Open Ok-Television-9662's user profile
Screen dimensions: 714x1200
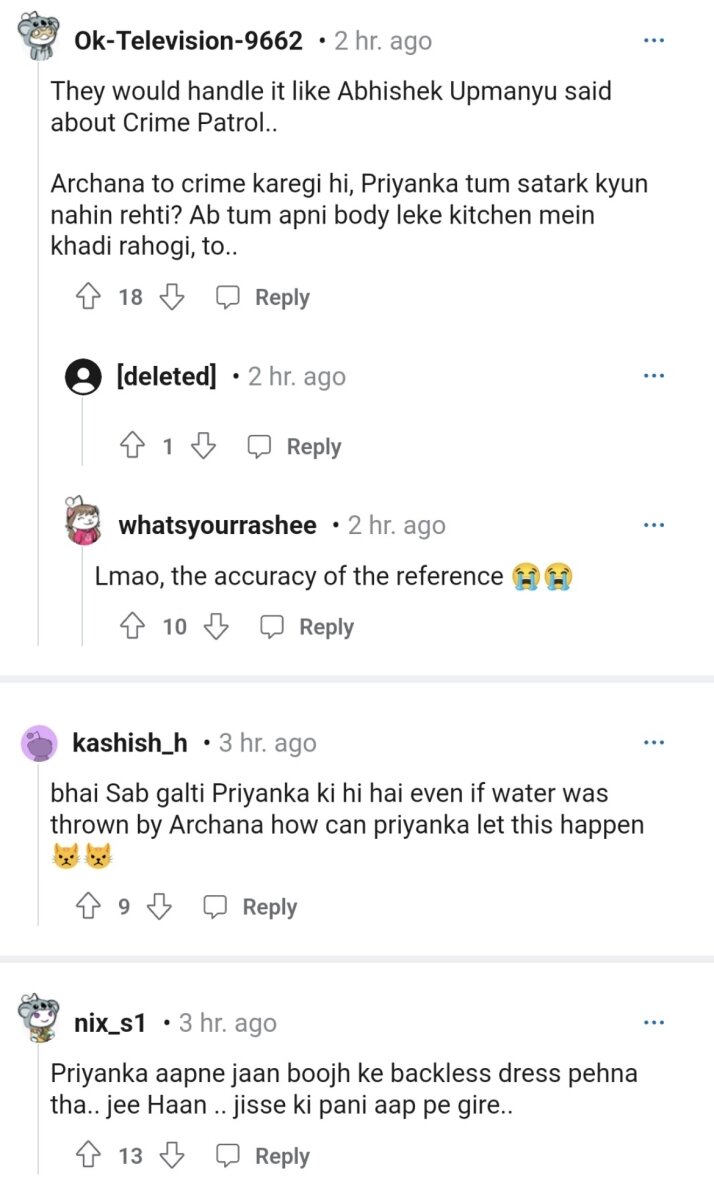coord(188,41)
